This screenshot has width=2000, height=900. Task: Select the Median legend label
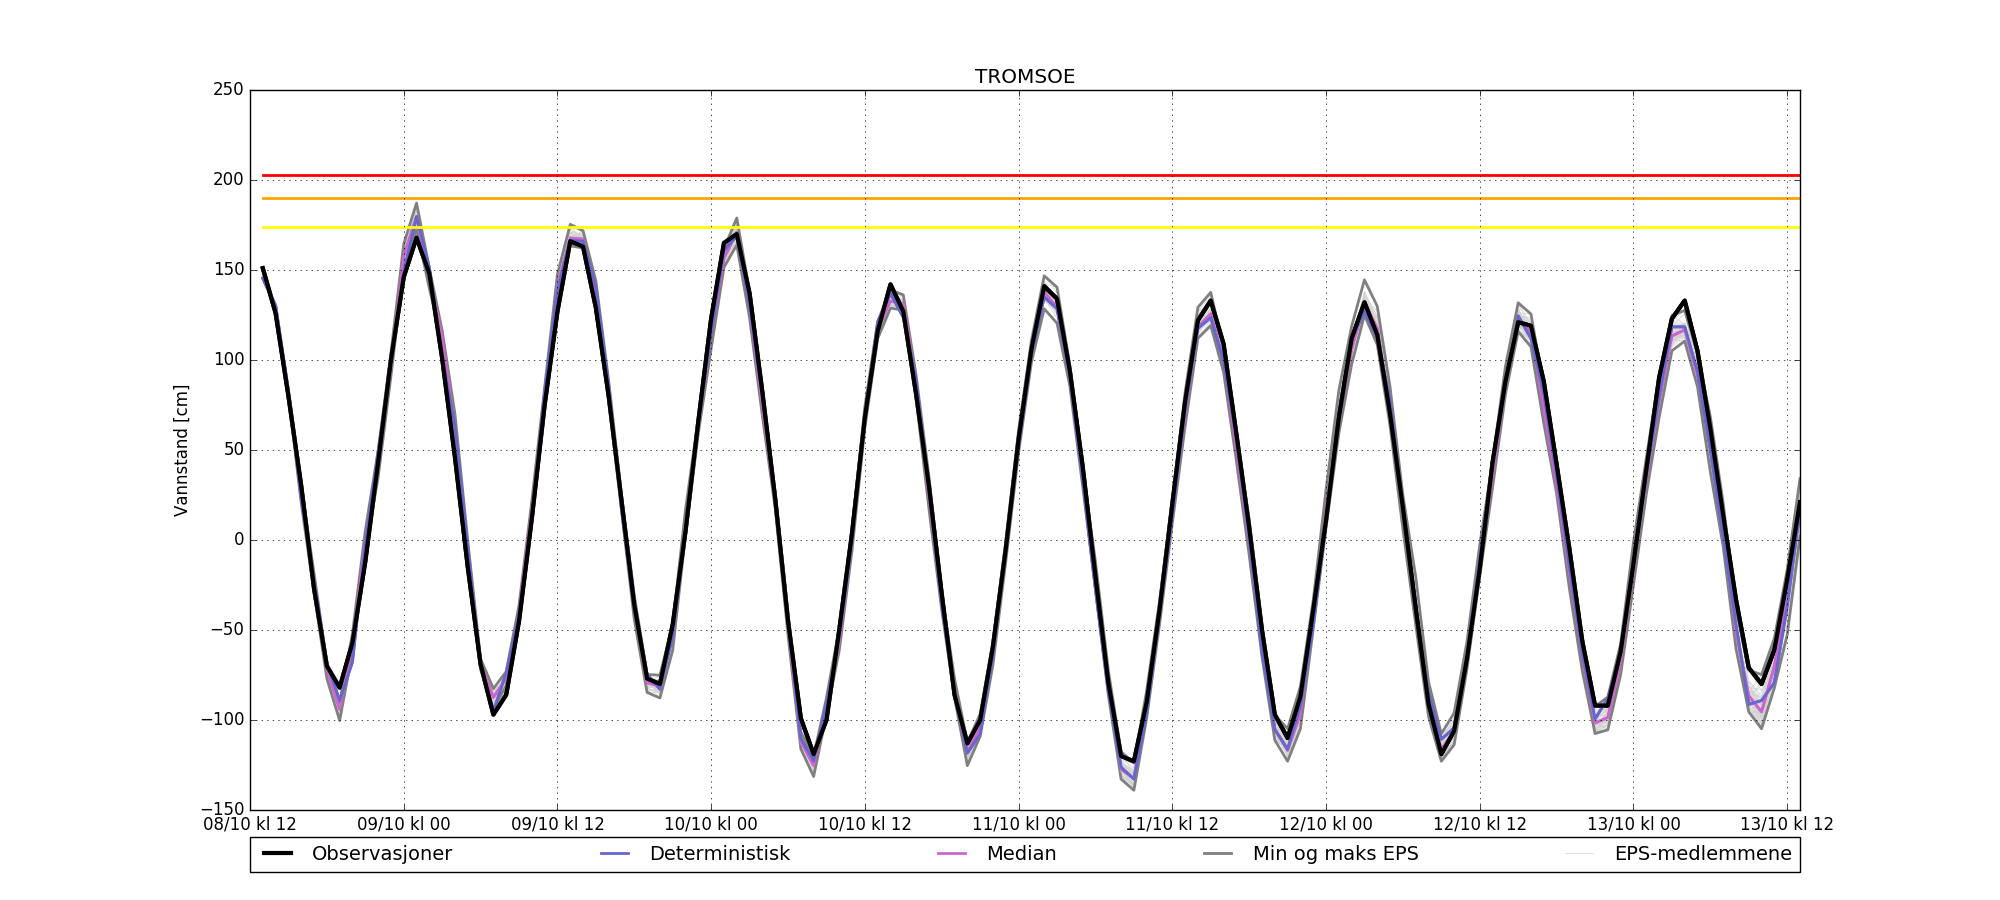[x=1021, y=854]
